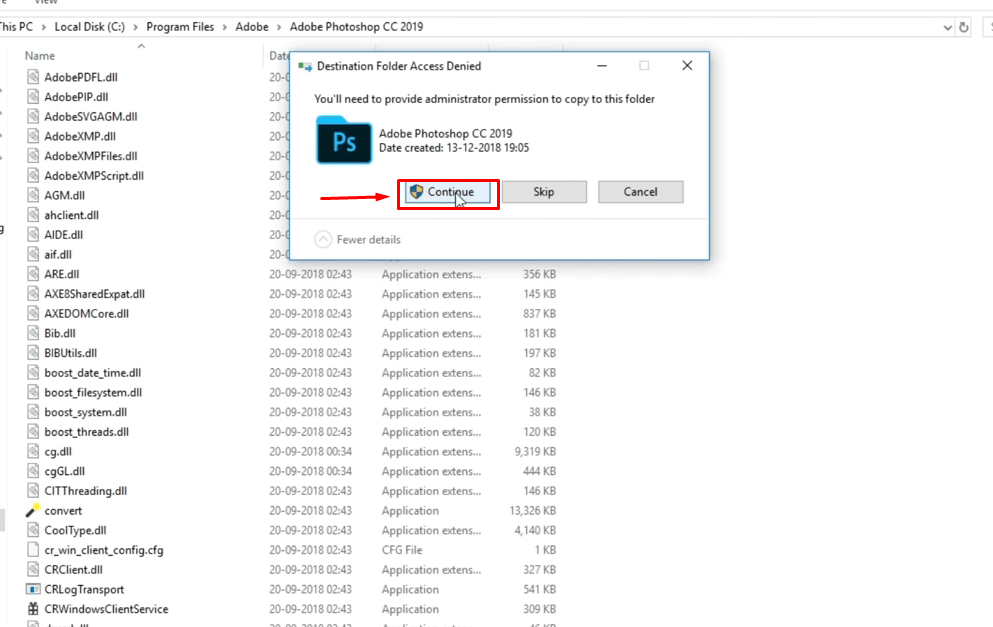This screenshot has height=627, width=993.
Task: Click the Skip button in dialog
Action: pyautogui.click(x=544, y=192)
